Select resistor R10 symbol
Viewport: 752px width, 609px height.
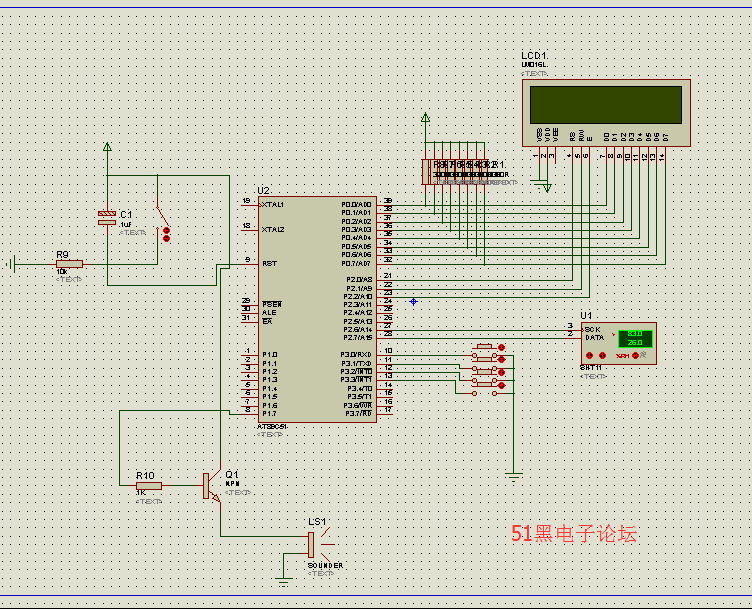(149, 485)
